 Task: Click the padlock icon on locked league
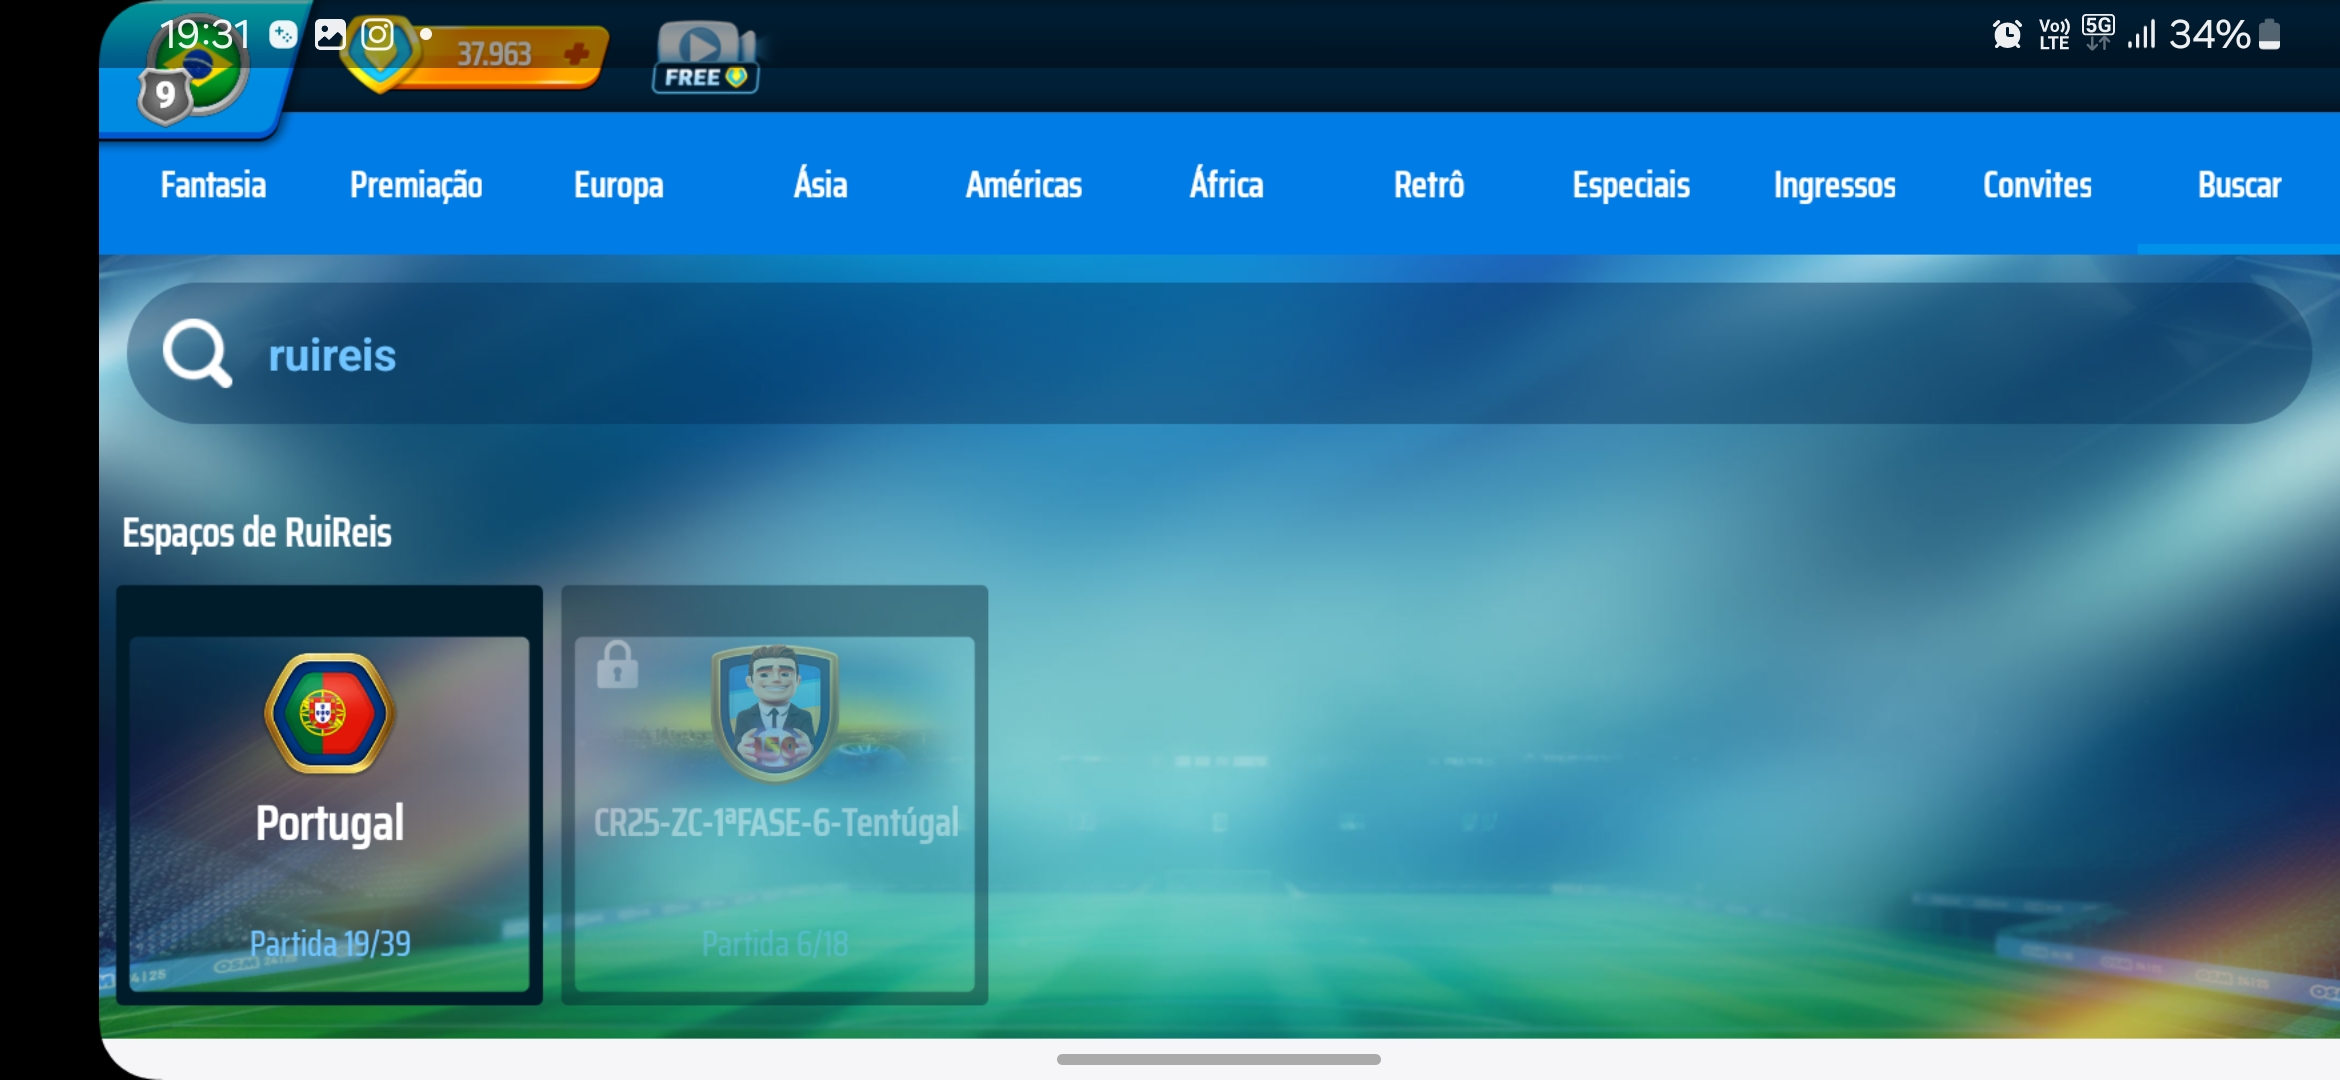coord(617,665)
